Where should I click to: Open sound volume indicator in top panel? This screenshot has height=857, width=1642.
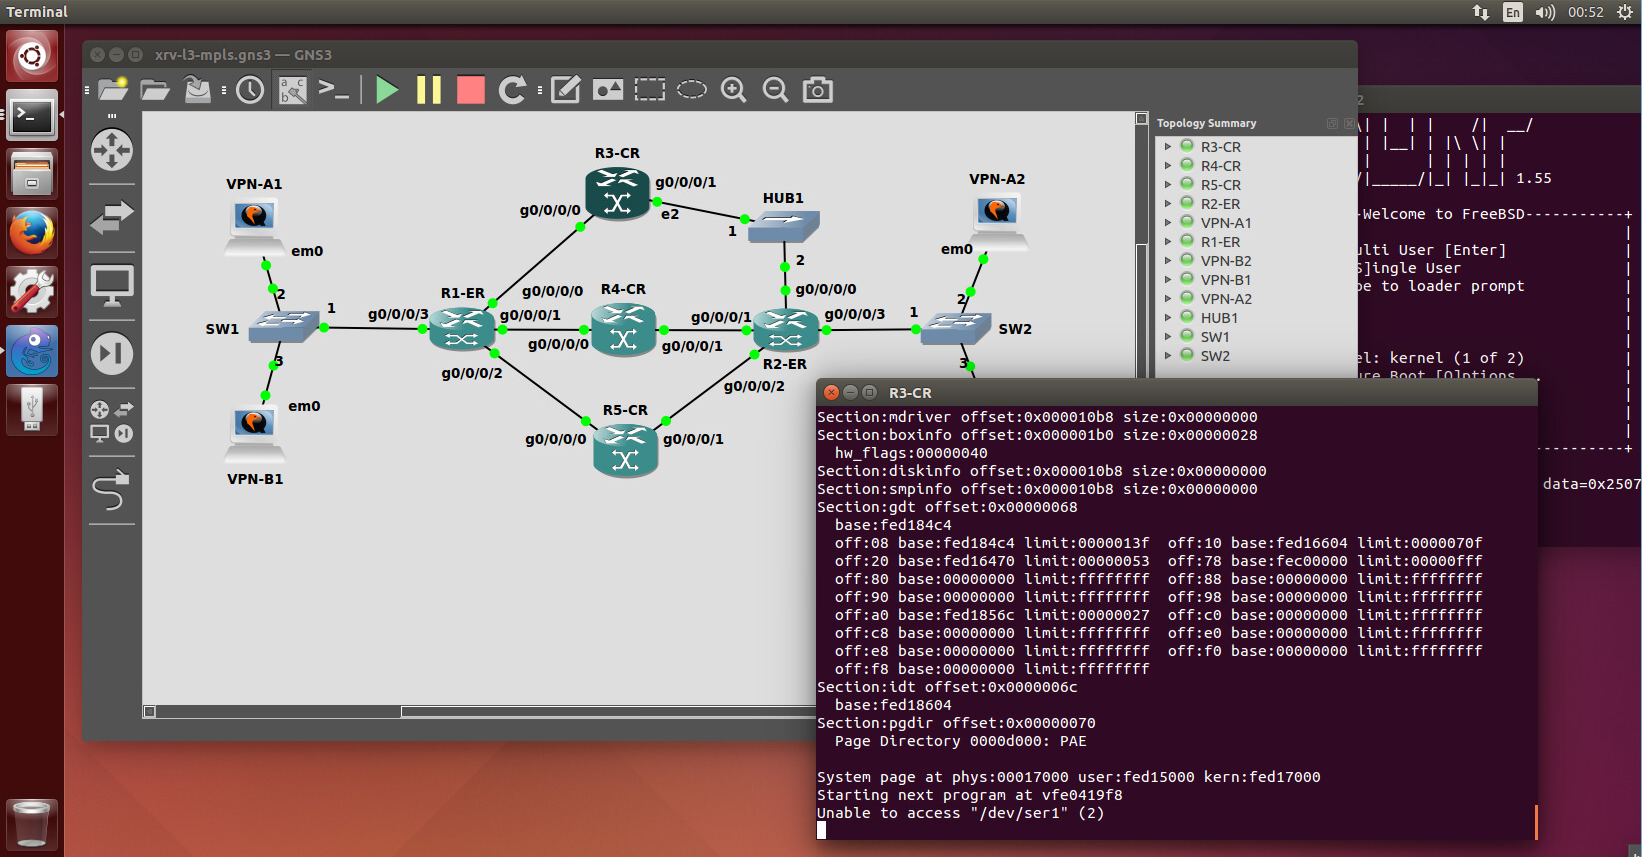tap(1545, 12)
